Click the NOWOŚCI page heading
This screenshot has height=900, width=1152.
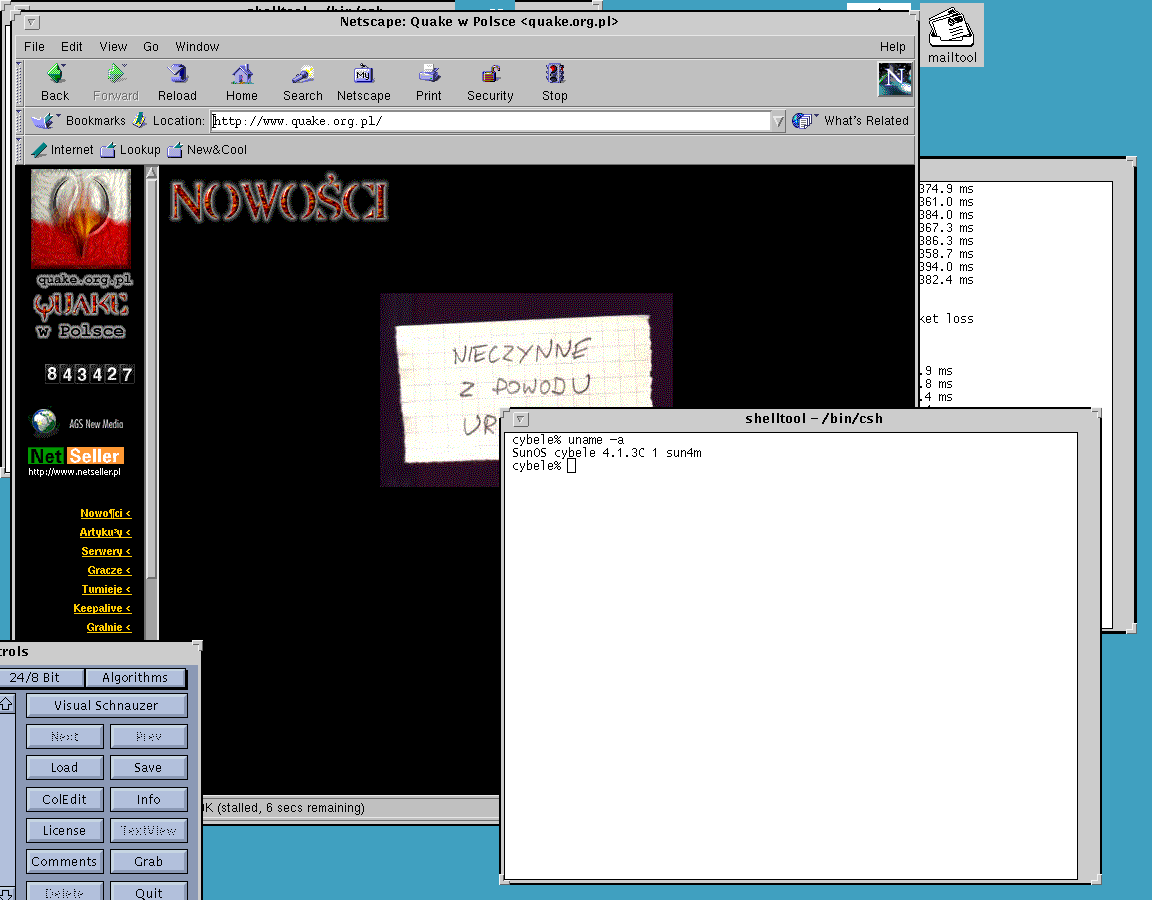point(278,200)
